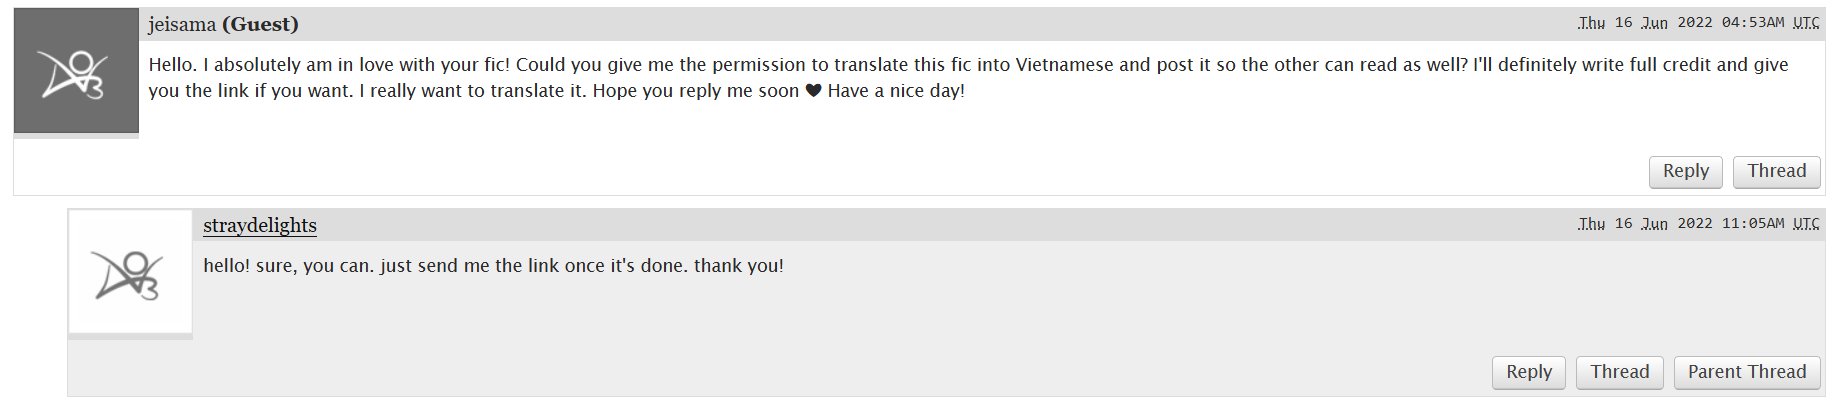This screenshot has height=406, width=1838.
Task: Click straydelights' user avatar icon
Action: pyautogui.click(x=130, y=272)
